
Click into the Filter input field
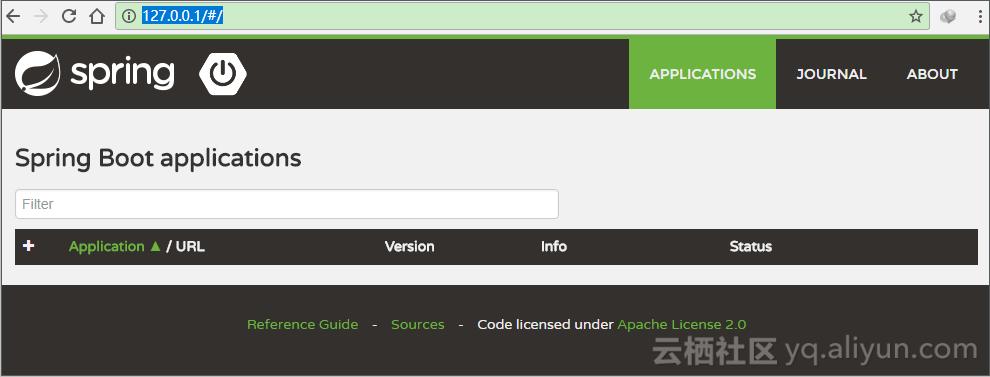(x=287, y=204)
